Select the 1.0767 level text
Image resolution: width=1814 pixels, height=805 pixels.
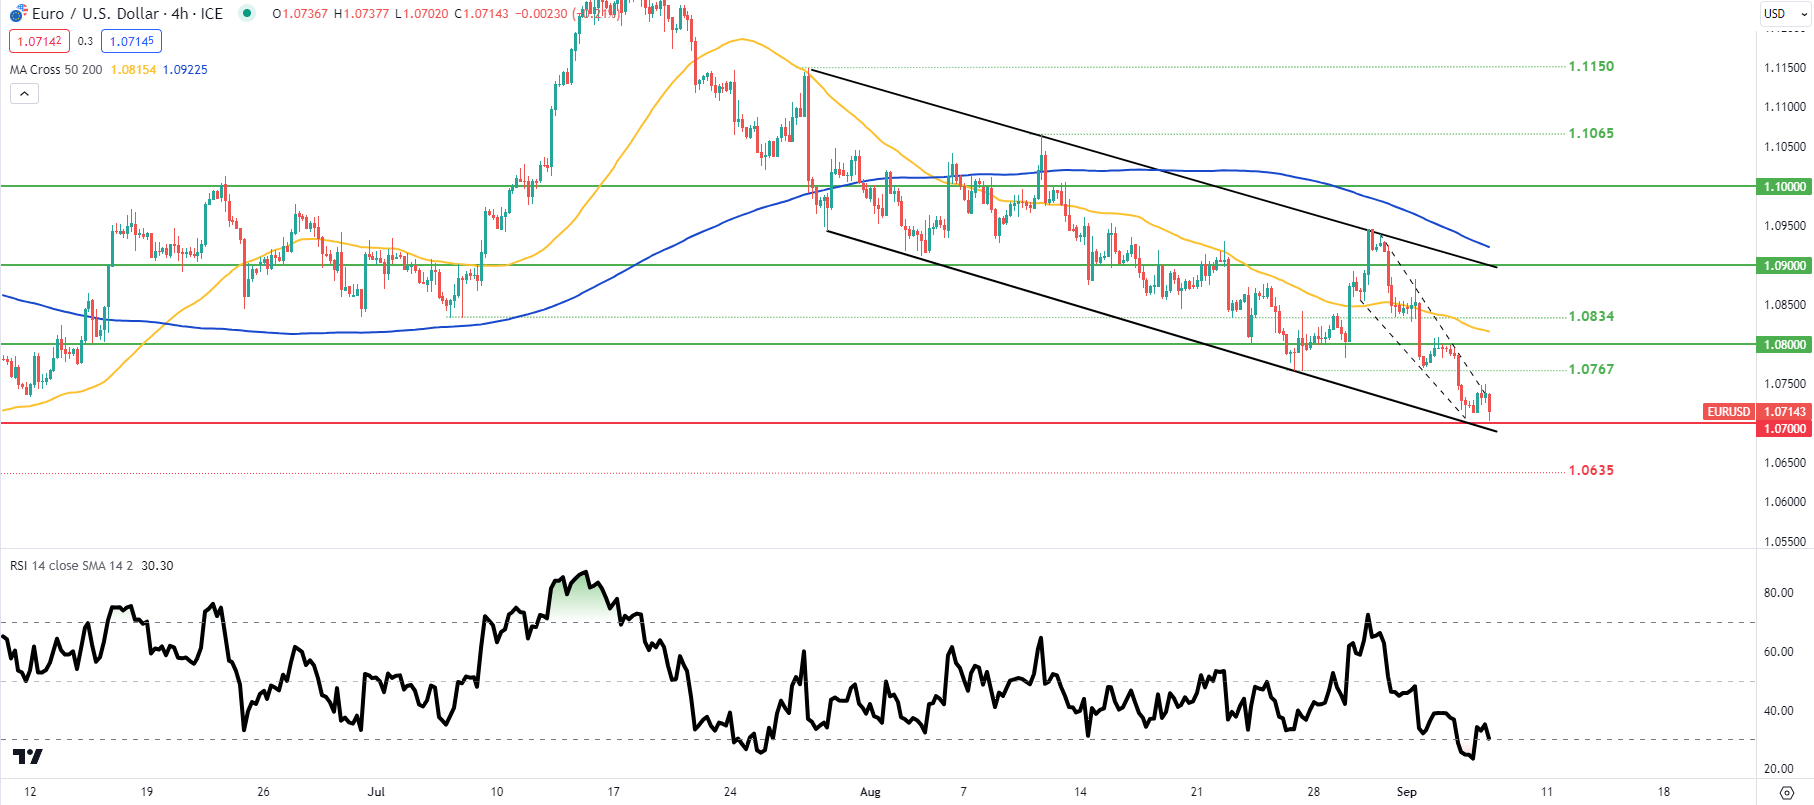(1591, 369)
